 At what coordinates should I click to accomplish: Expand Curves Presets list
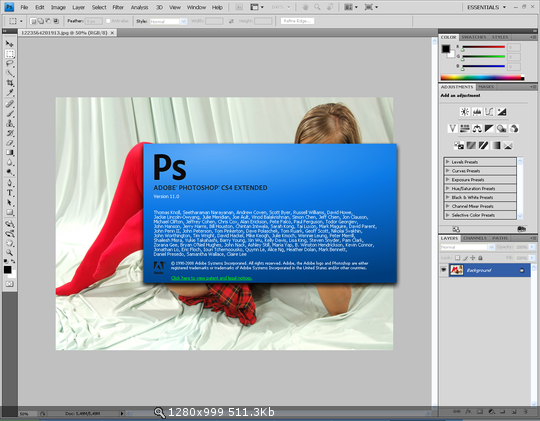(x=448, y=171)
